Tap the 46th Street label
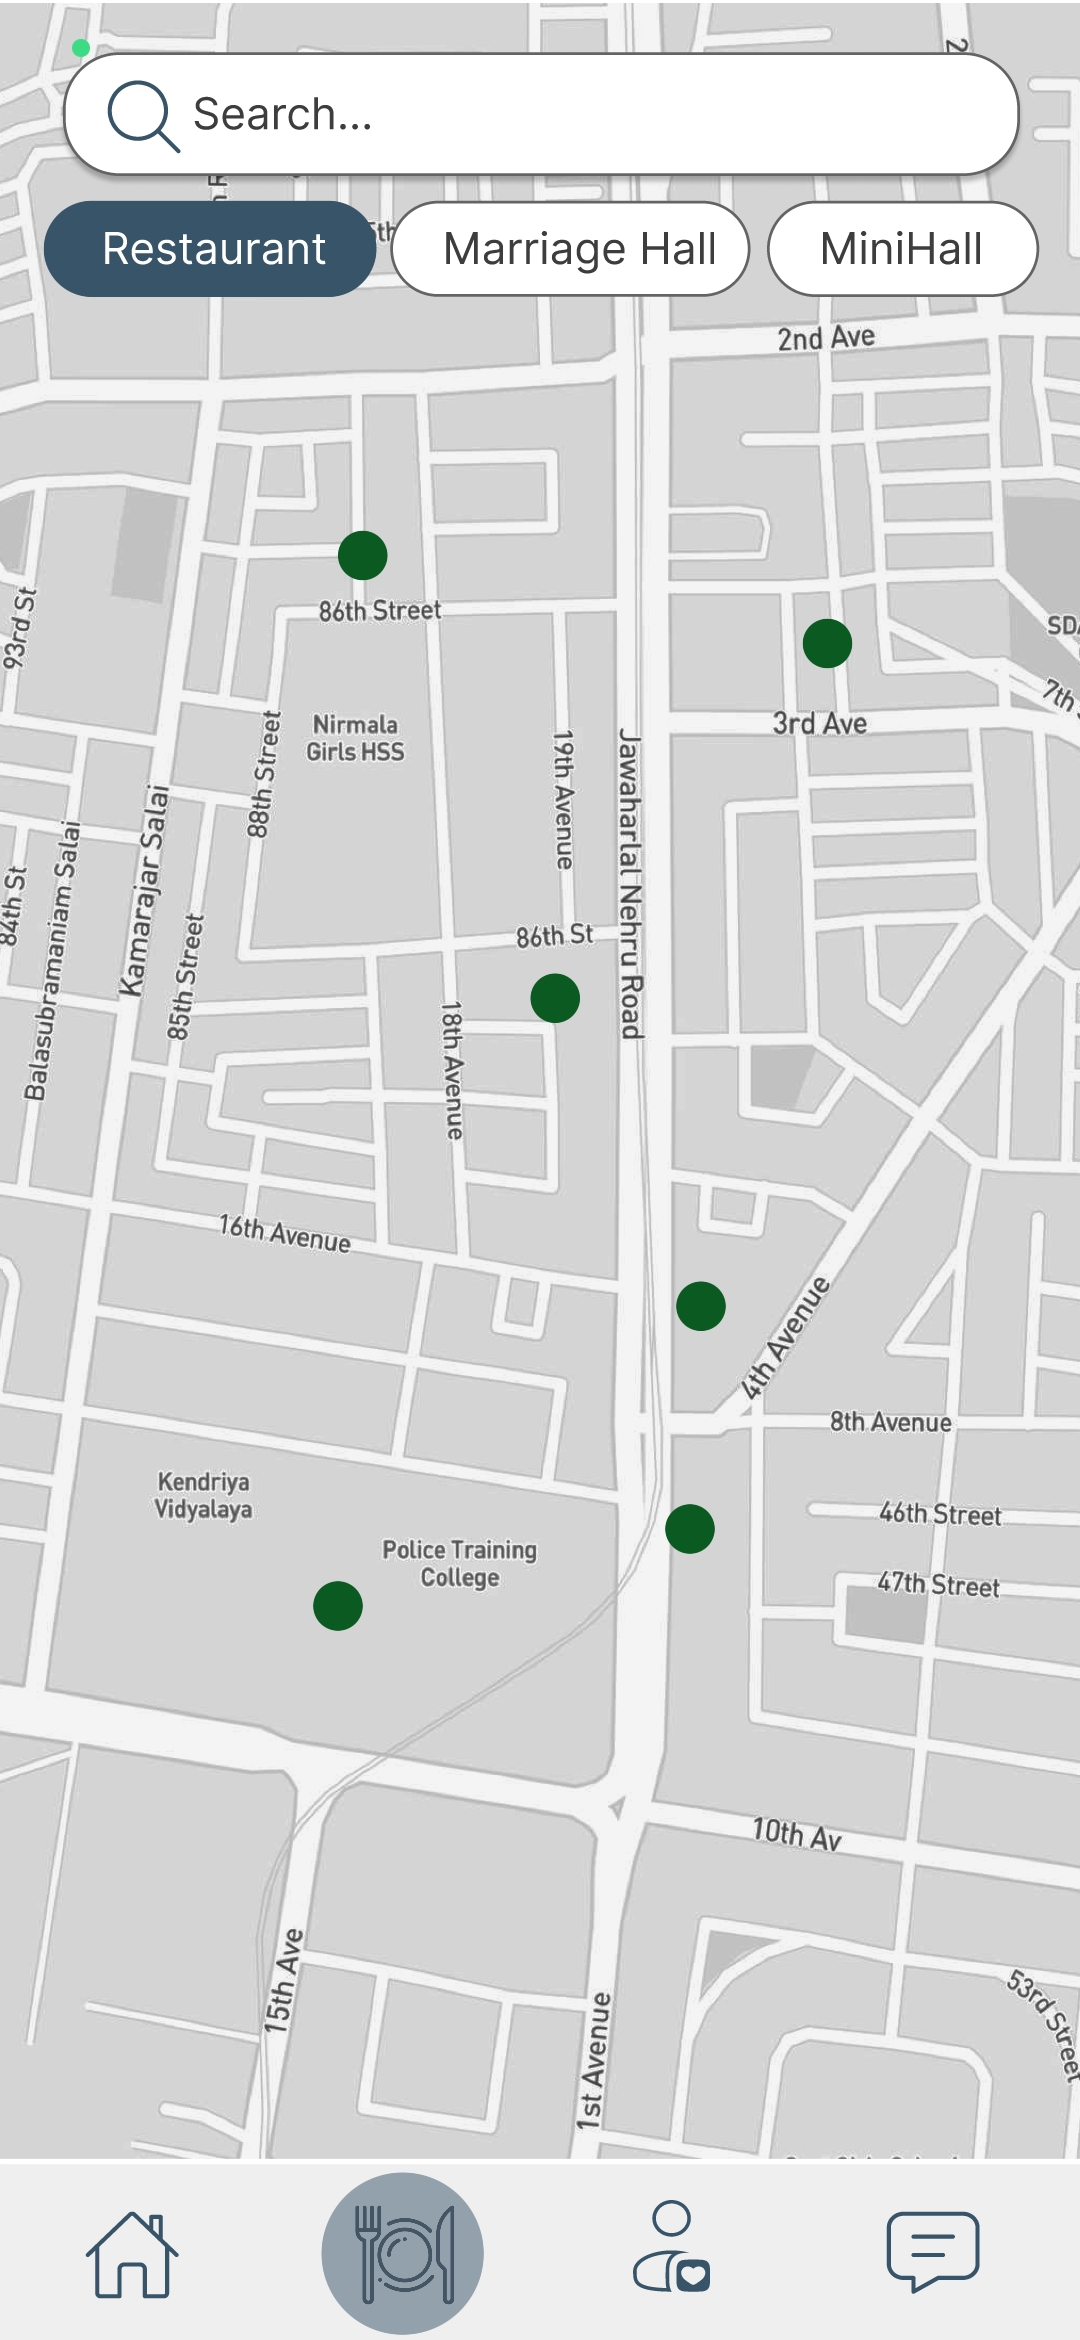Image resolution: width=1080 pixels, height=2340 pixels. 941,1514
